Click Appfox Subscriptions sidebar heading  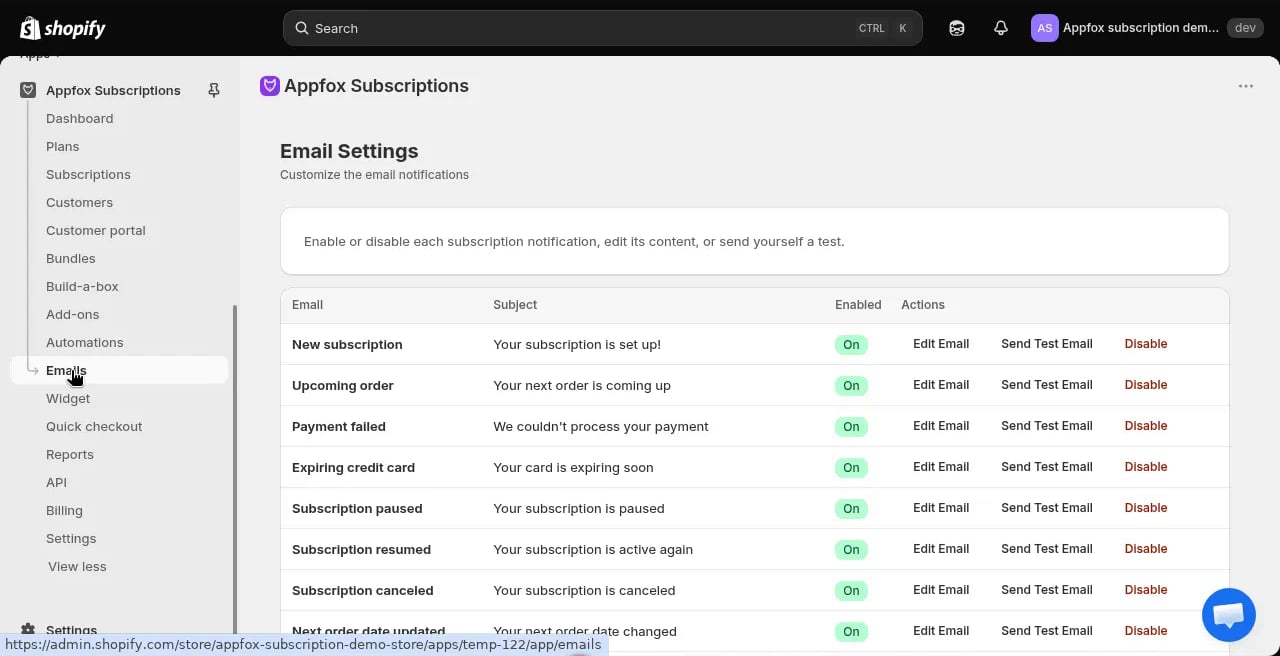tap(113, 90)
